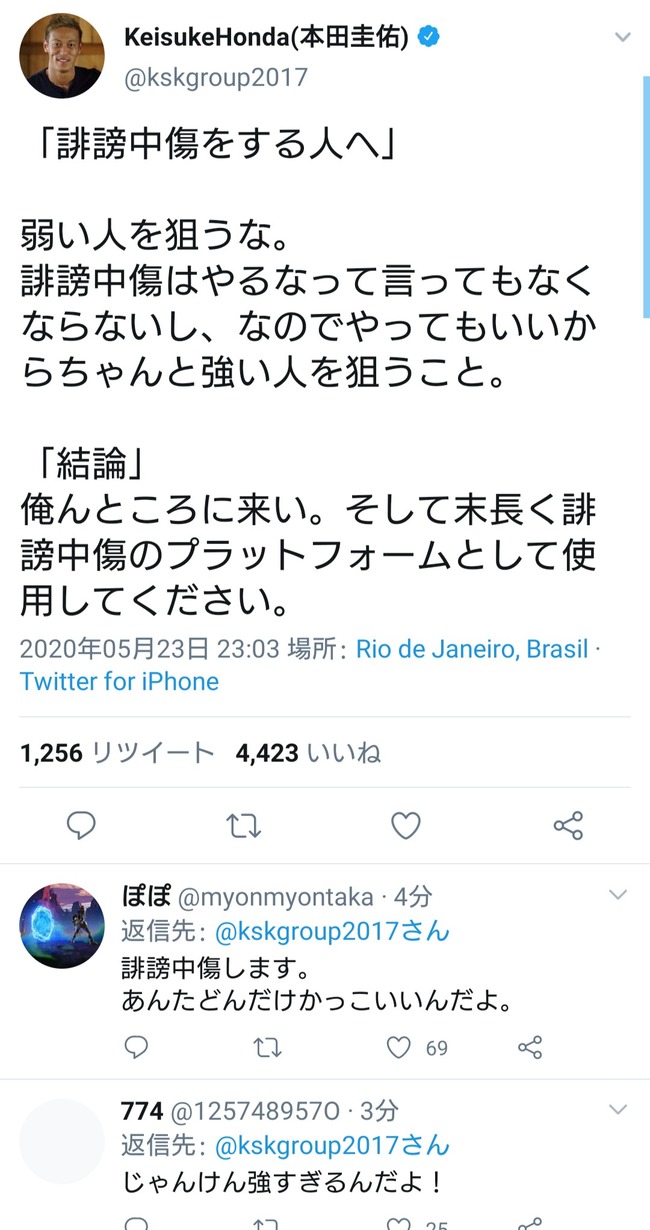650x1230 pixels.
Task: Expand options chevron on ぽぽ's reply
Action: point(618,894)
